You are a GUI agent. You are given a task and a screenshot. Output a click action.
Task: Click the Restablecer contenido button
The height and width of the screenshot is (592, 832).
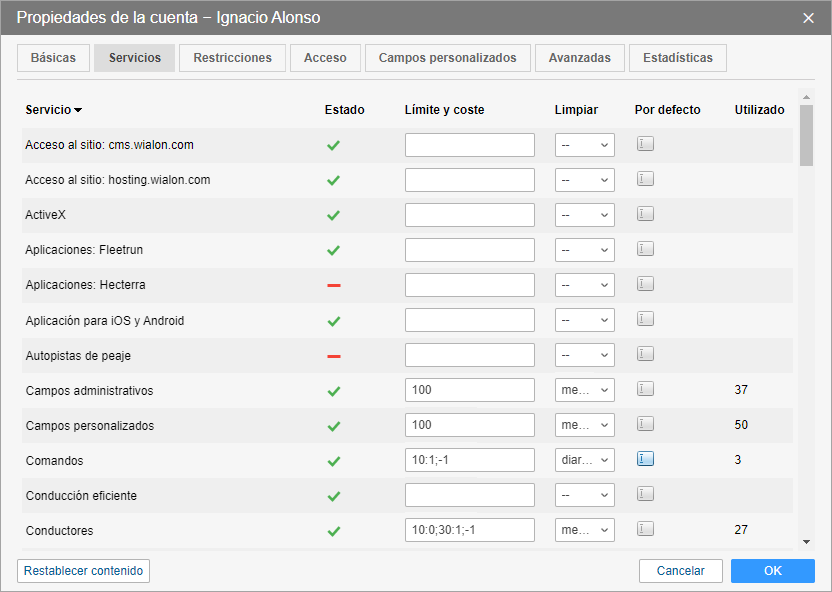[84, 571]
